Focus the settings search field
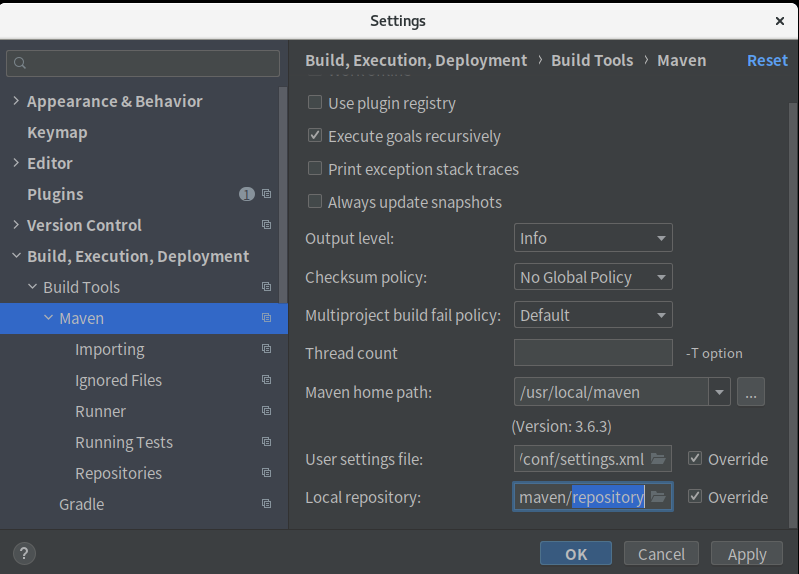Screen dimensions: 799x574 [x=143, y=63]
